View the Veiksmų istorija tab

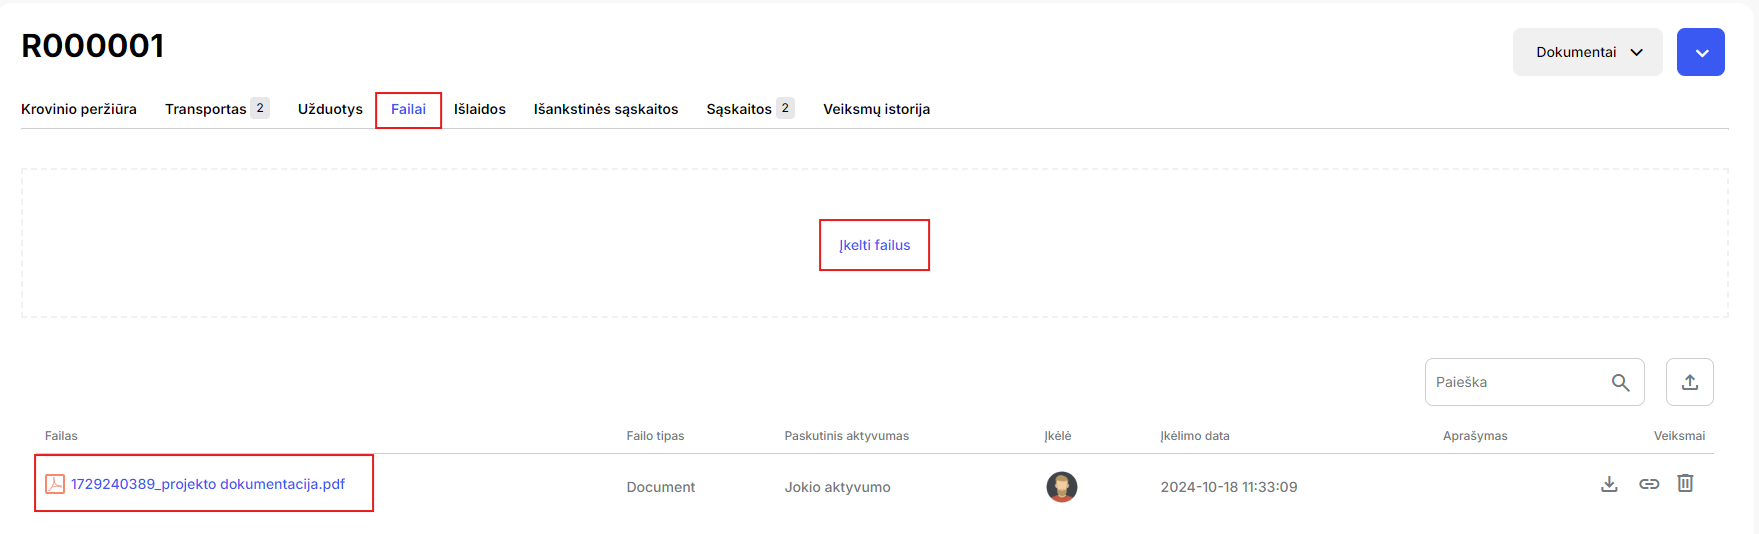[x=876, y=109]
